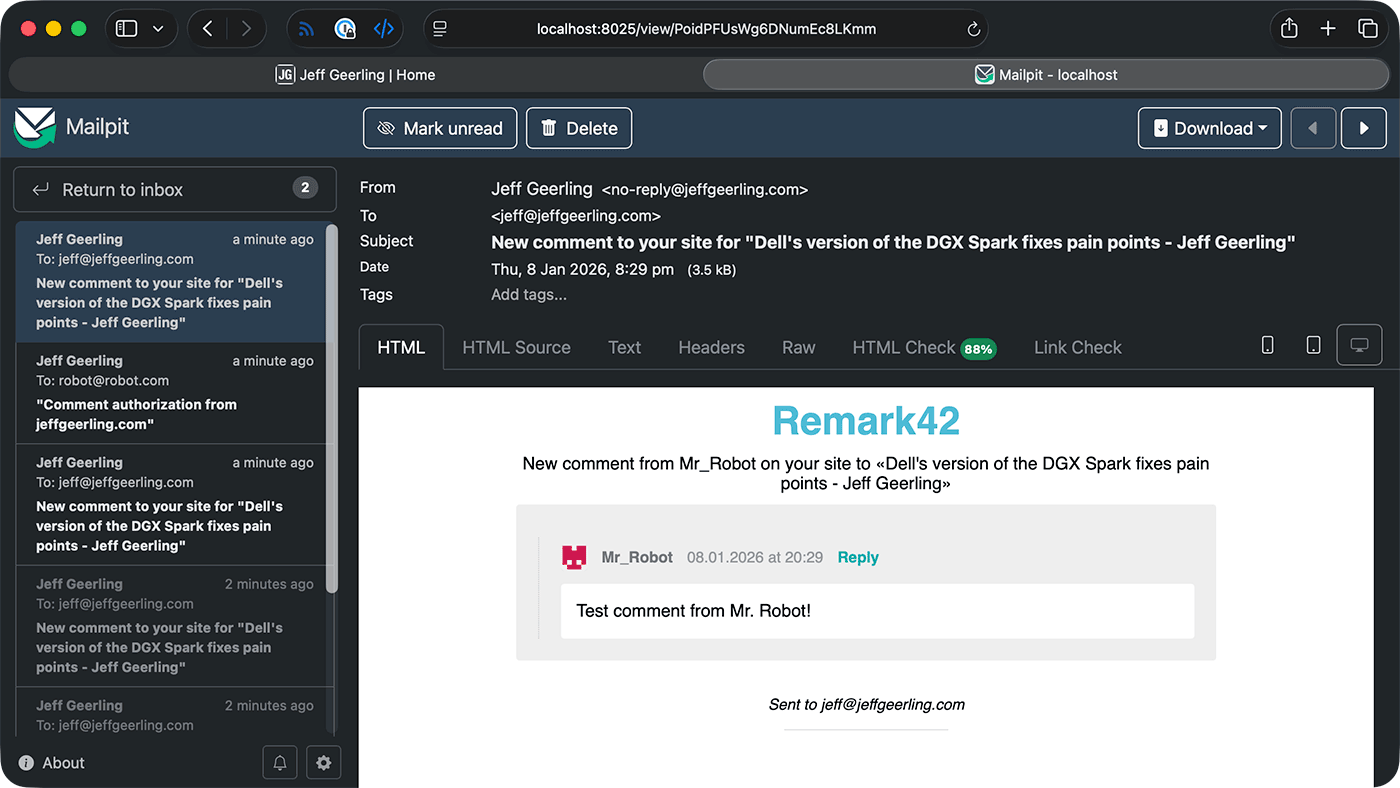The height and width of the screenshot is (788, 1400).
Task: Click the unread count badge 2
Action: click(305, 187)
